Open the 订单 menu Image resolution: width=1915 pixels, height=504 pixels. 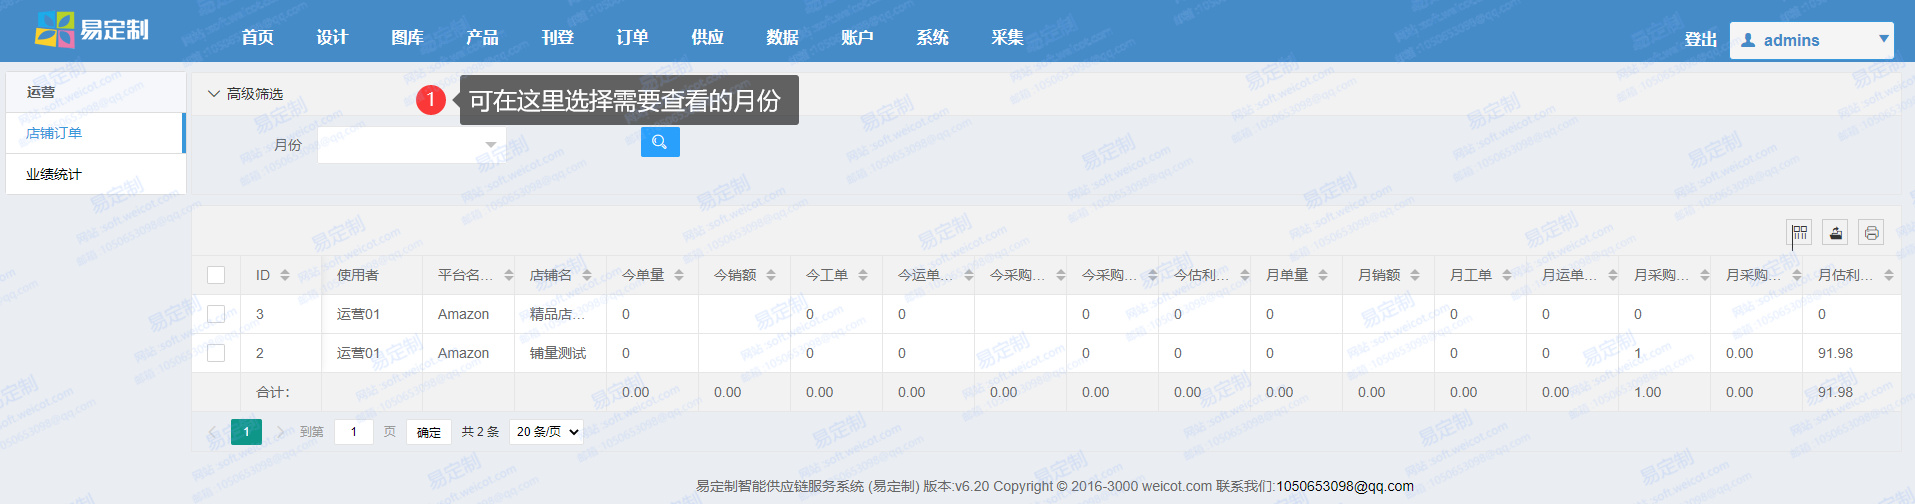[632, 37]
